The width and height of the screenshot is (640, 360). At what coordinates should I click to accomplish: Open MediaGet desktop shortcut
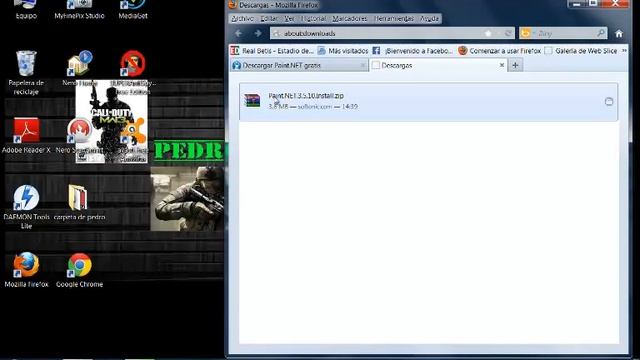133,9
